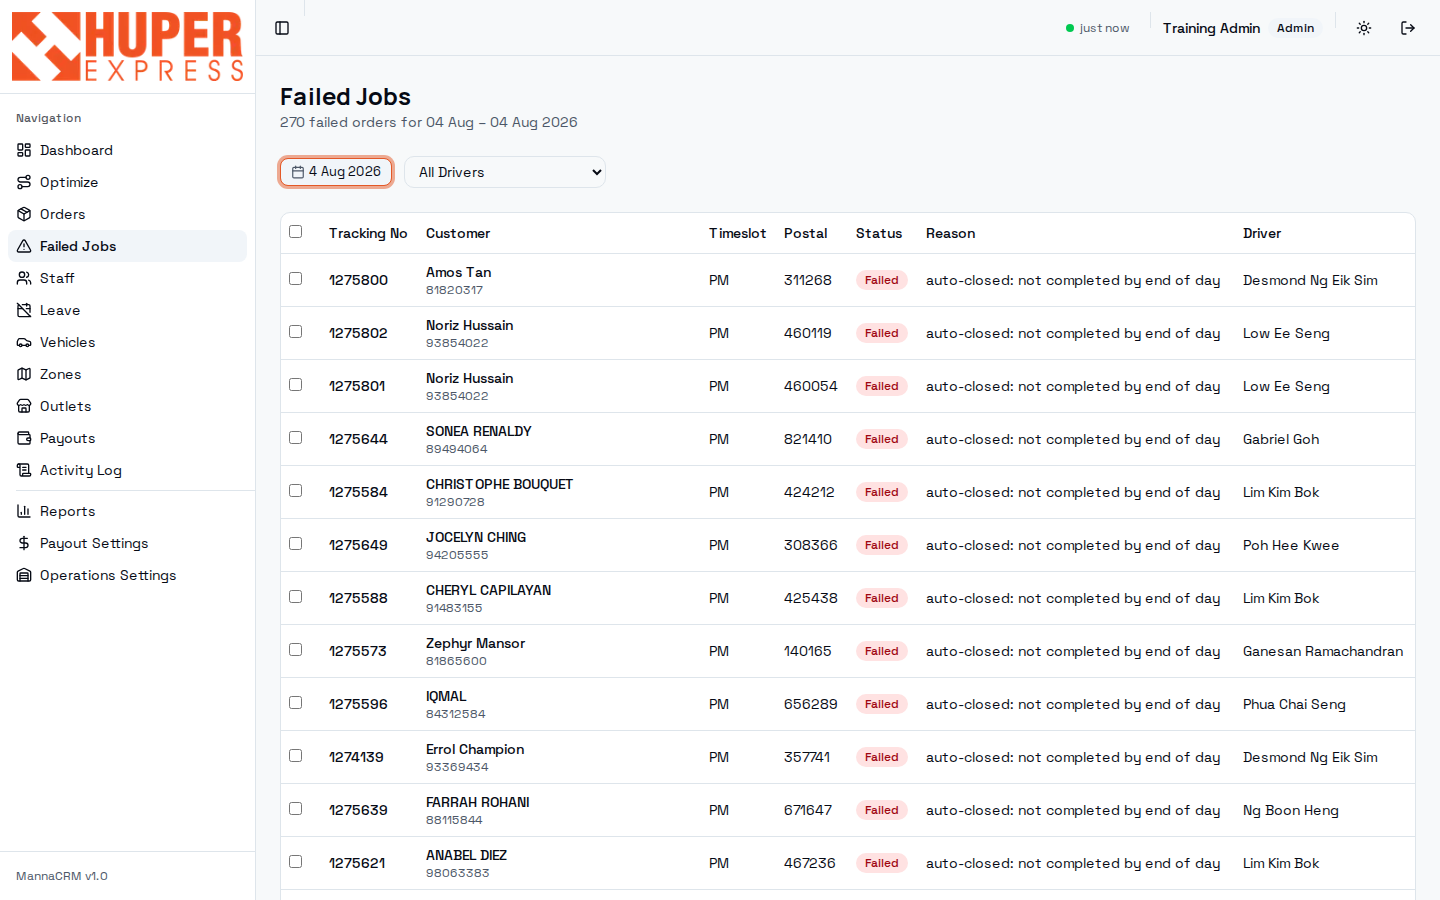1440x900 pixels.
Task: Click the Customer column header
Action: (x=458, y=233)
